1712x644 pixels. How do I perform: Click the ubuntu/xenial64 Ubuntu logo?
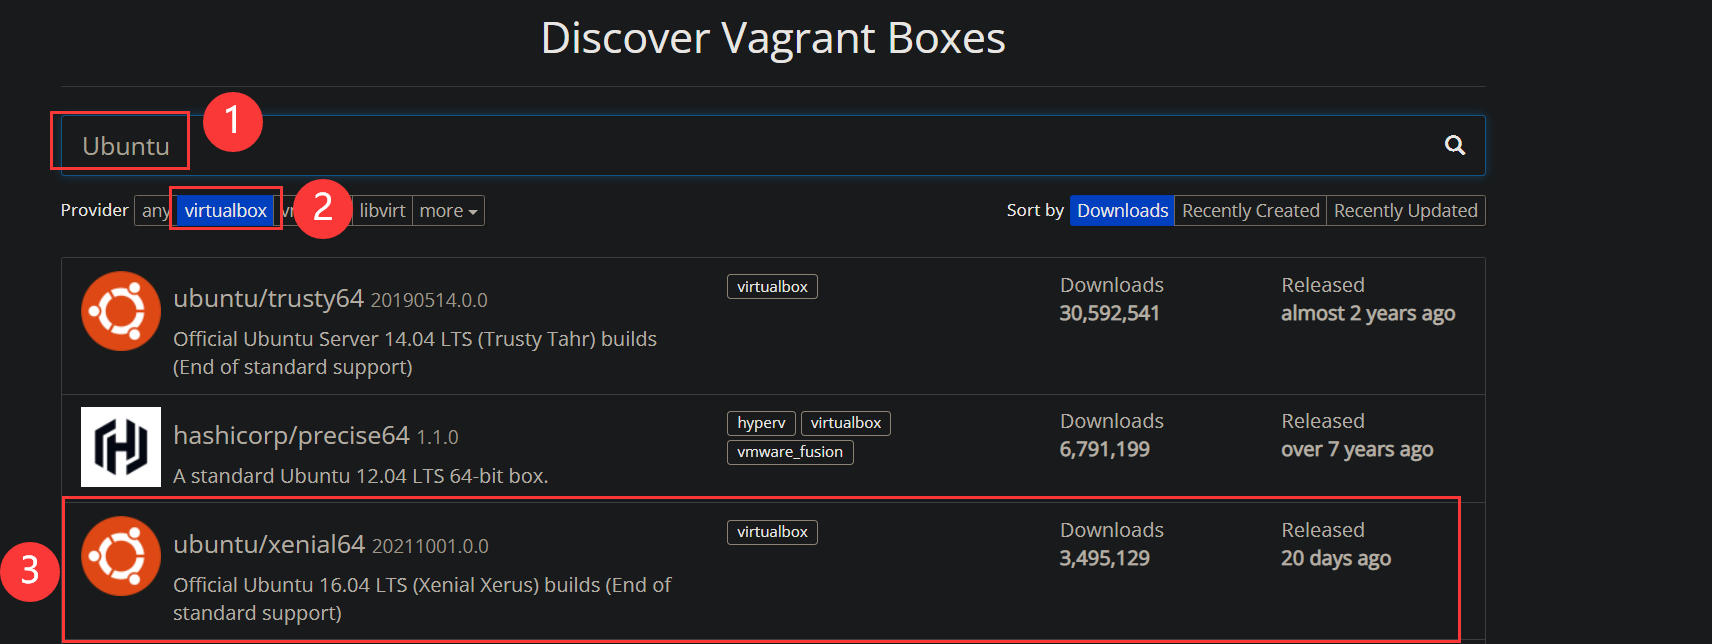pyautogui.click(x=121, y=556)
